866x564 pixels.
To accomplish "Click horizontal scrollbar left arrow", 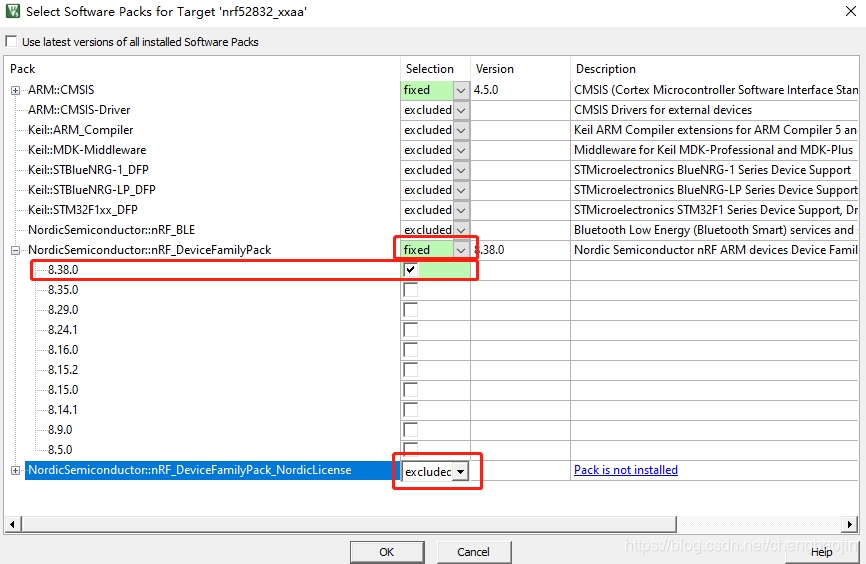I will (13, 524).
